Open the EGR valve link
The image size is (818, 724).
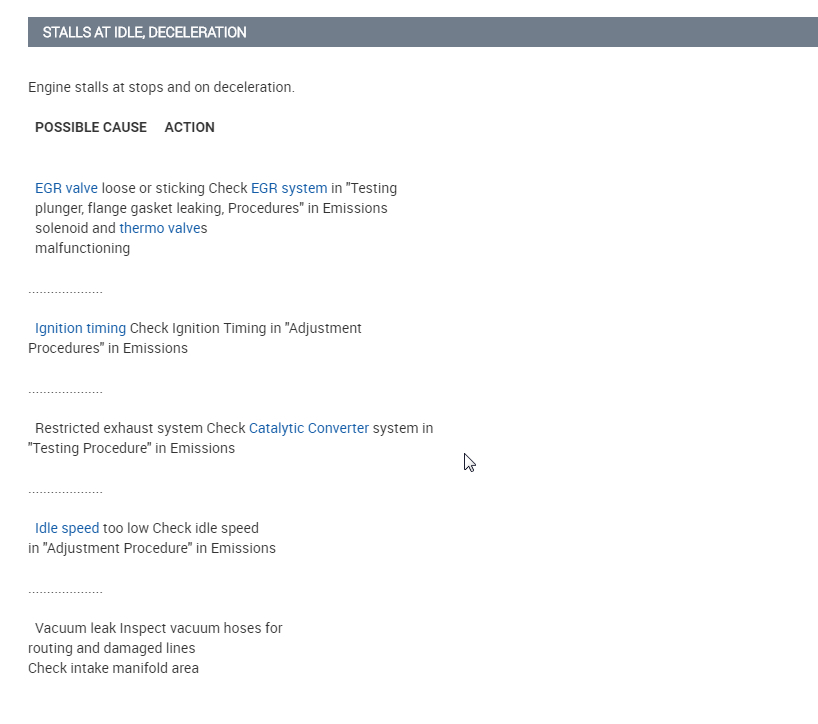pos(66,188)
